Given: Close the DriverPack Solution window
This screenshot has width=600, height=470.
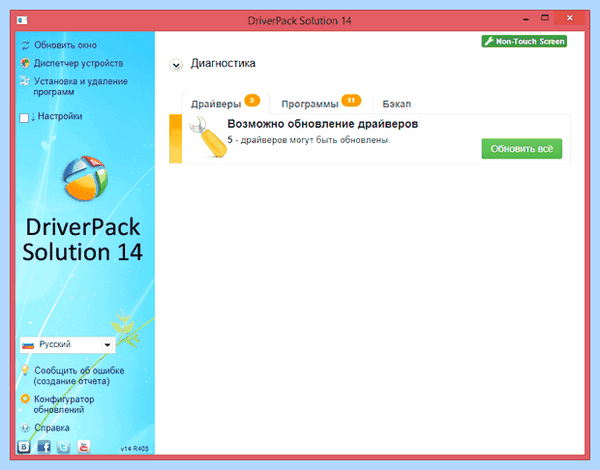Looking at the screenshot, I should pyautogui.click(x=570, y=18).
